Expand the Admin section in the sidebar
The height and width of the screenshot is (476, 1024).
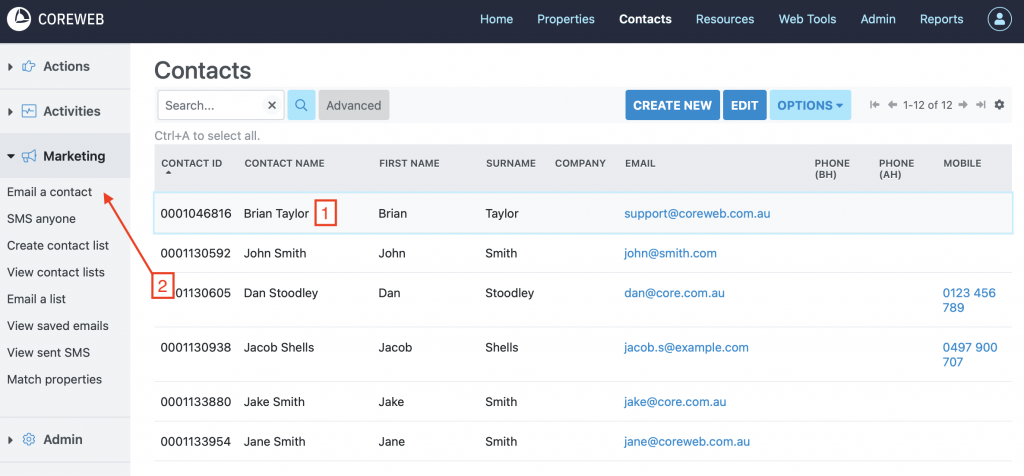[62, 439]
